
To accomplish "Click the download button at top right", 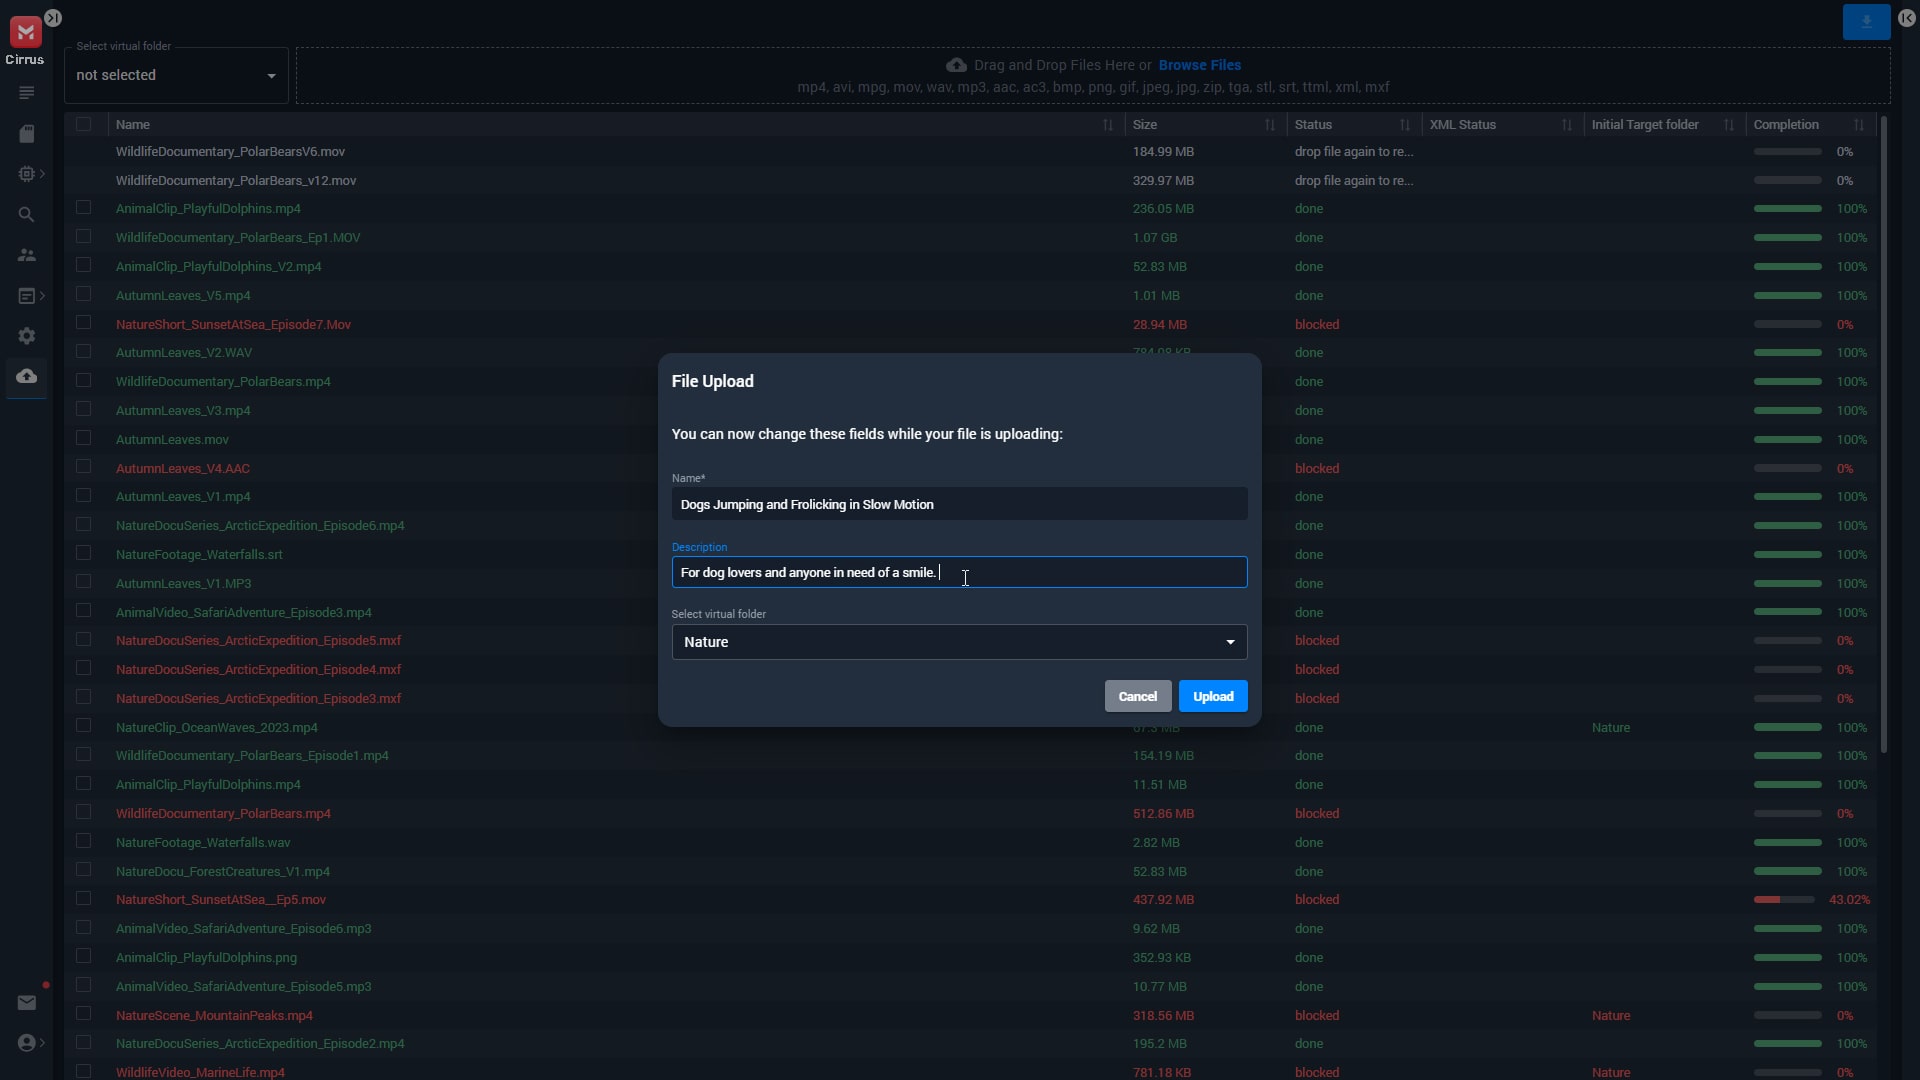I will [1865, 22].
